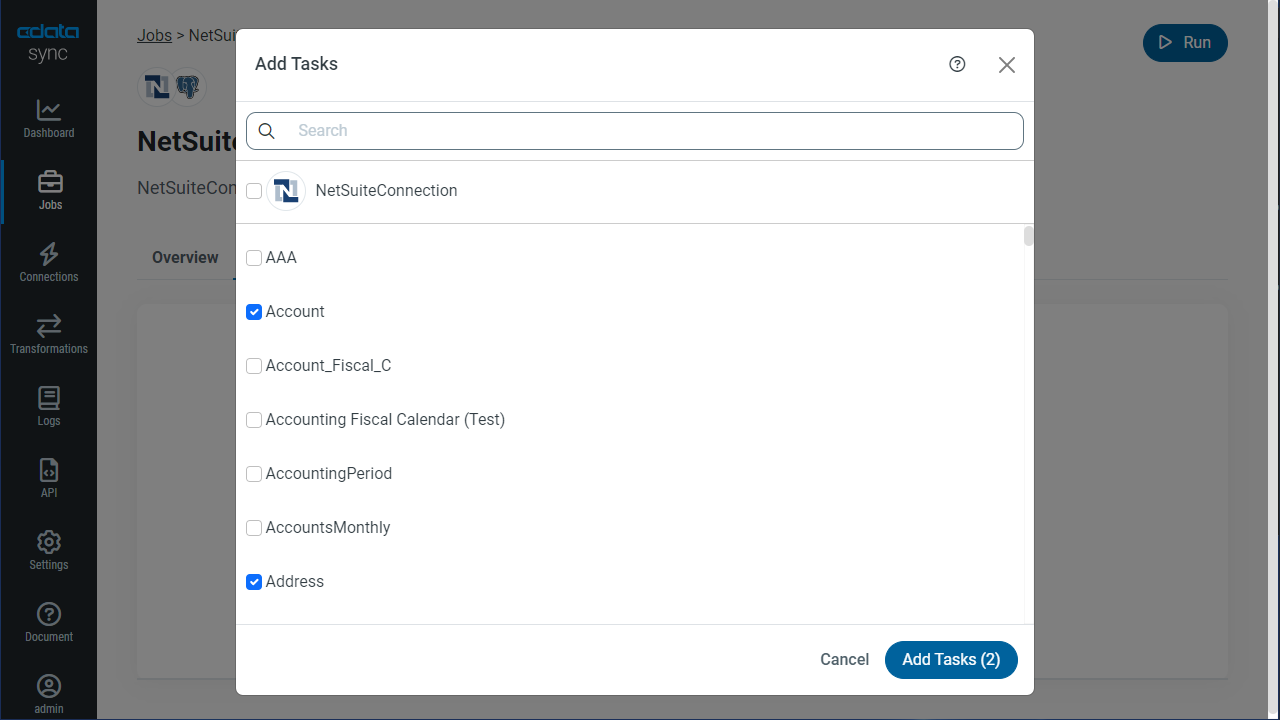
Task: Toggle the NetSuiteConnection select-all checkbox
Action: [x=254, y=191]
